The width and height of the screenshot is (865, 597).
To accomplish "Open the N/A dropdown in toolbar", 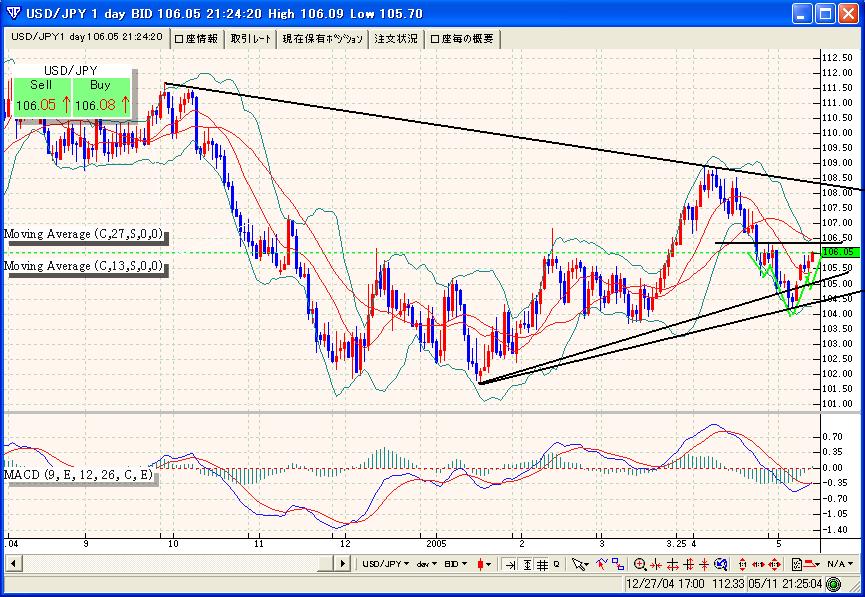I will (x=840, y=564).
